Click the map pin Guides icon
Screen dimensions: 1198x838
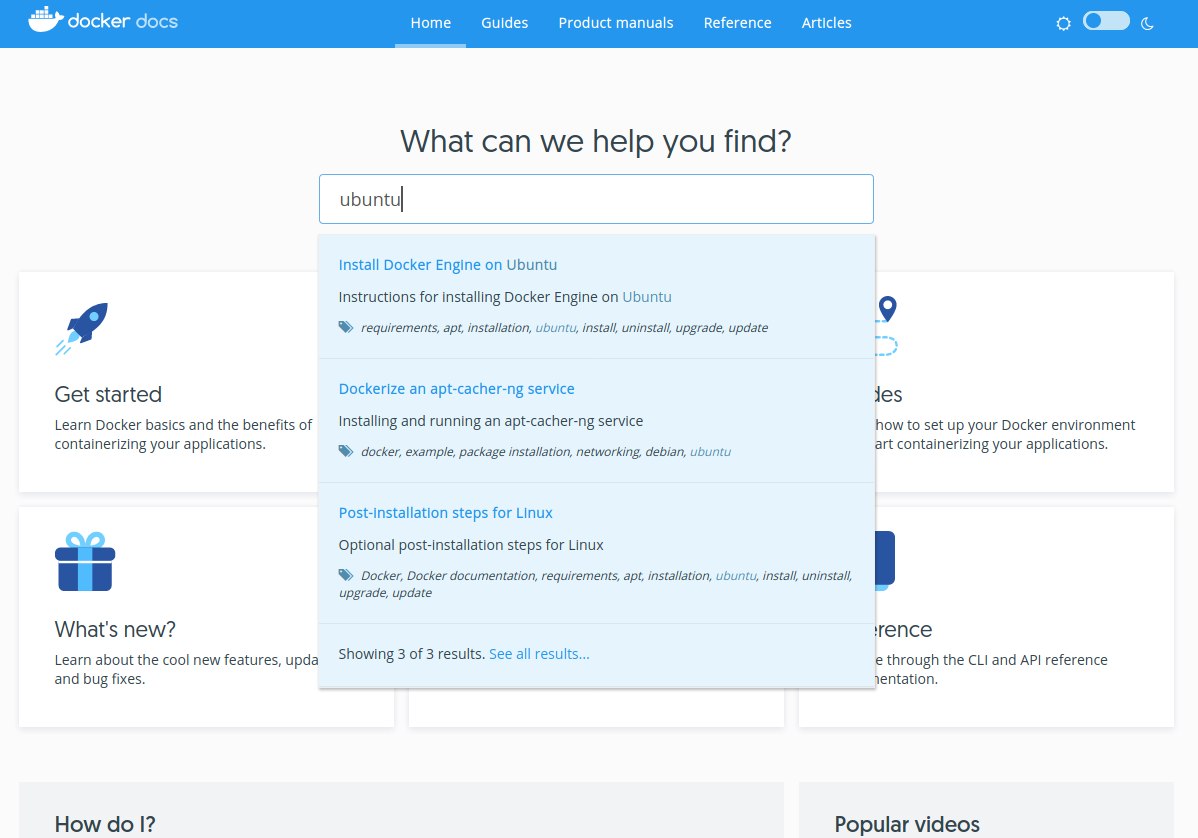tap(886, 309)
